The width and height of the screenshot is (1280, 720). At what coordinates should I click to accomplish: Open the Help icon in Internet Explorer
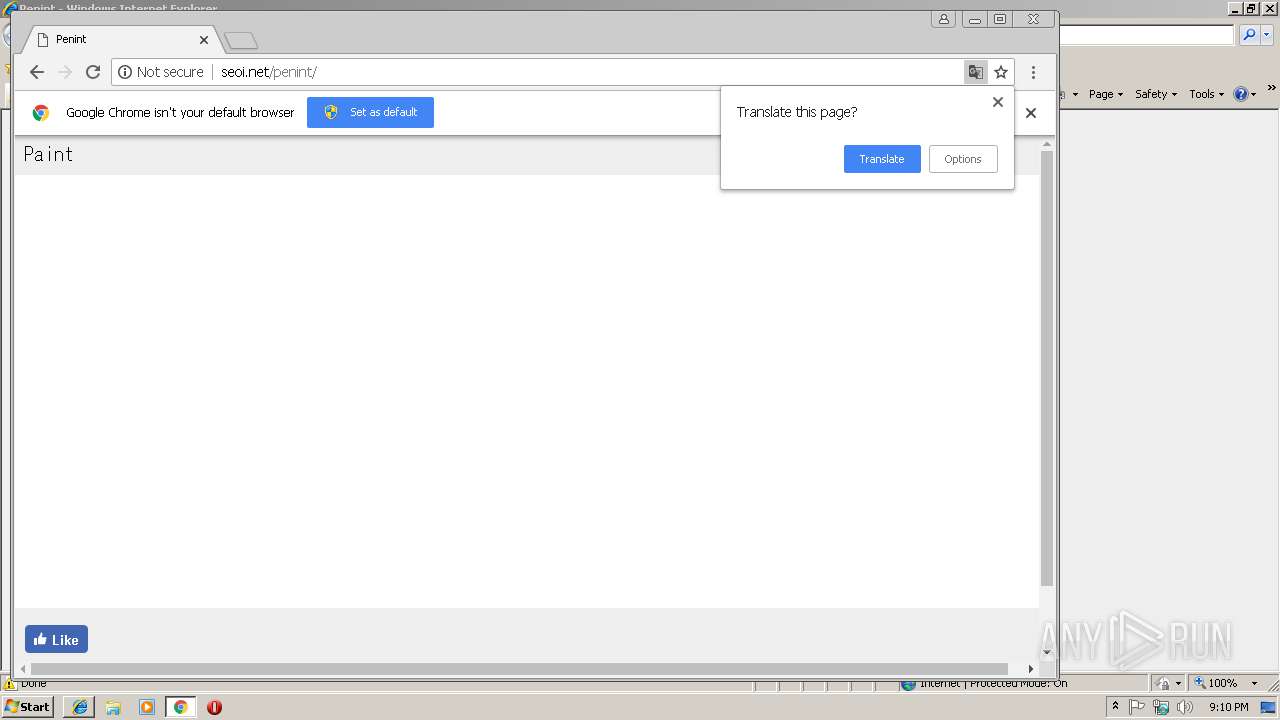click(1245, 94)
